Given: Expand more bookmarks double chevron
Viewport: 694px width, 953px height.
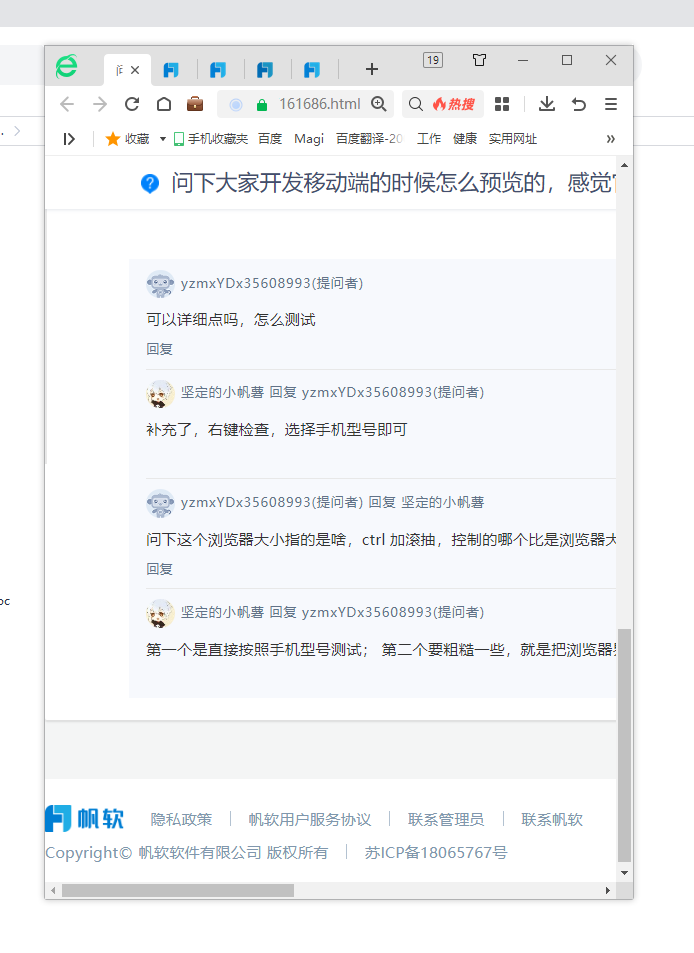Looking at the screenshot, I should pos(610,139).
